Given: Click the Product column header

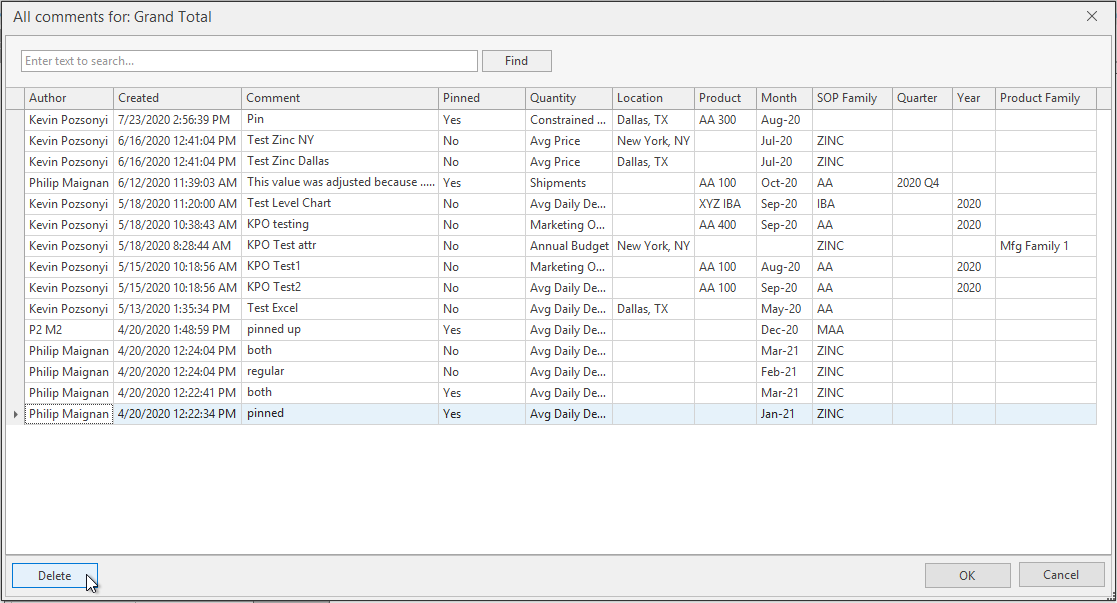Looking at the screenshot, I should click(725, 98).
